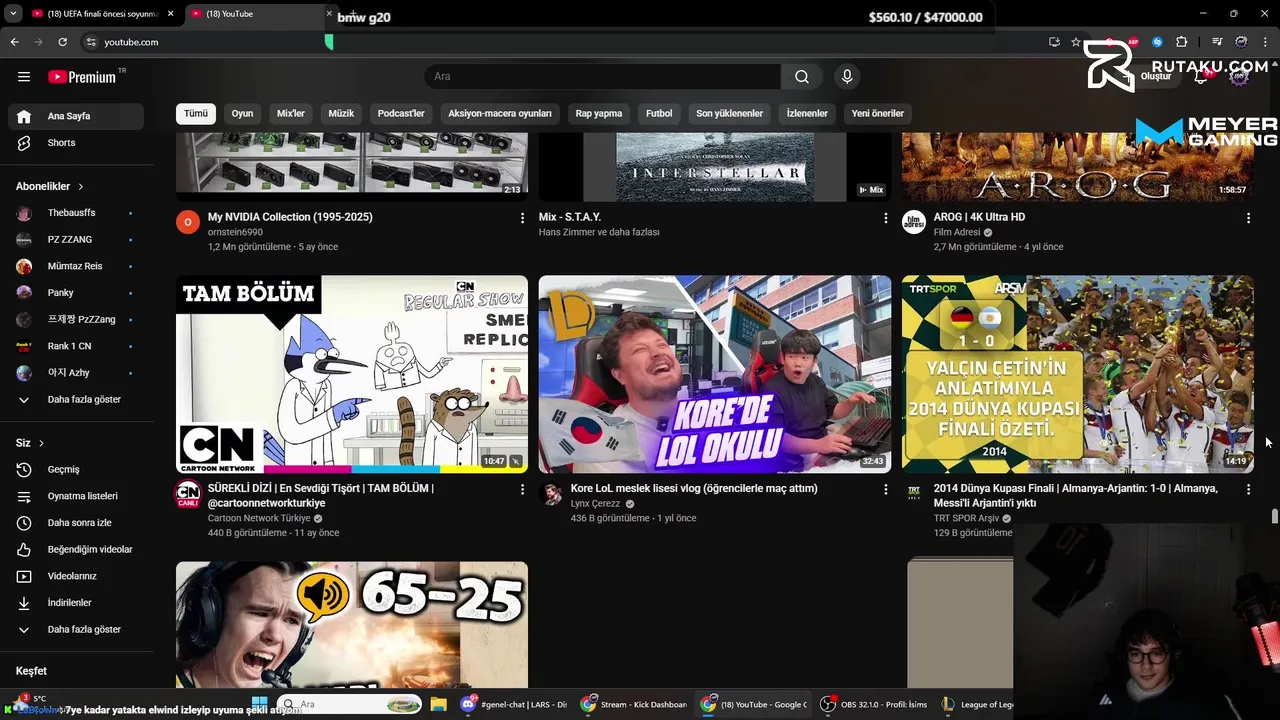Click the Oluştur create button
Viewport: 1280px width, 720px height.
point(1151,77)
